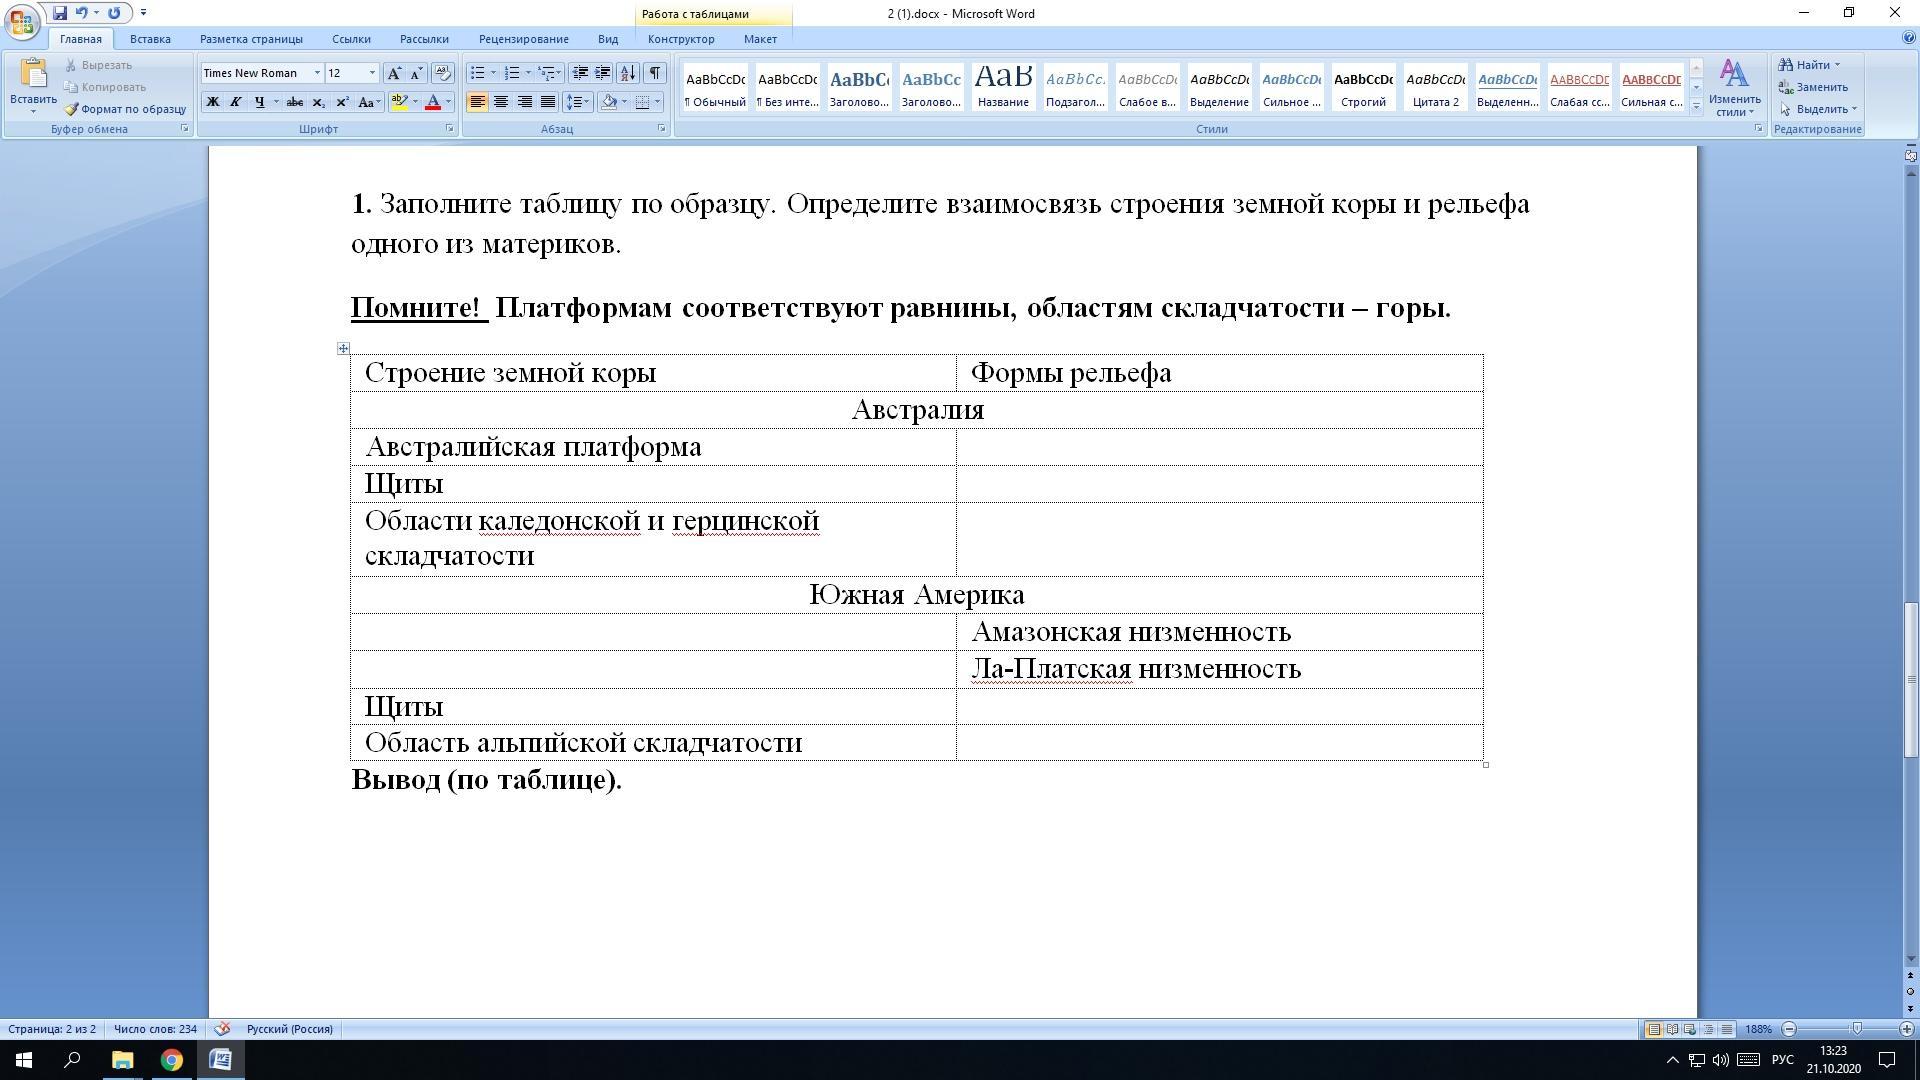Toggle paragraph marks (¶) display
Viewport: 1920px width, 1080px height.
coord(654,73)
